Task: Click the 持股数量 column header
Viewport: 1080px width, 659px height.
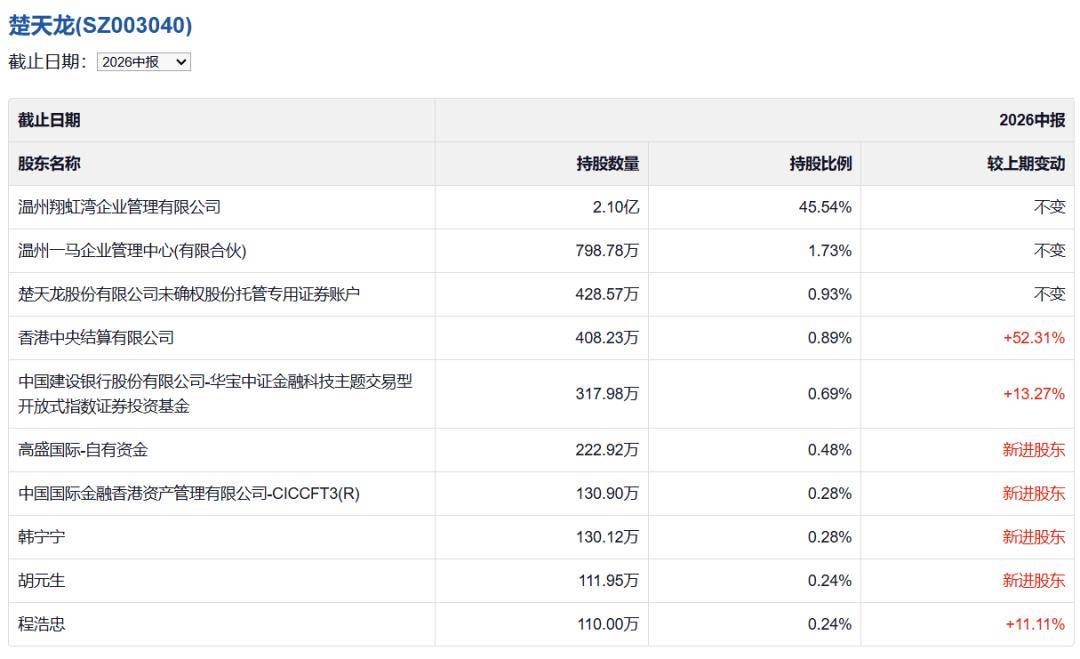Action: [x=608, y=164]
